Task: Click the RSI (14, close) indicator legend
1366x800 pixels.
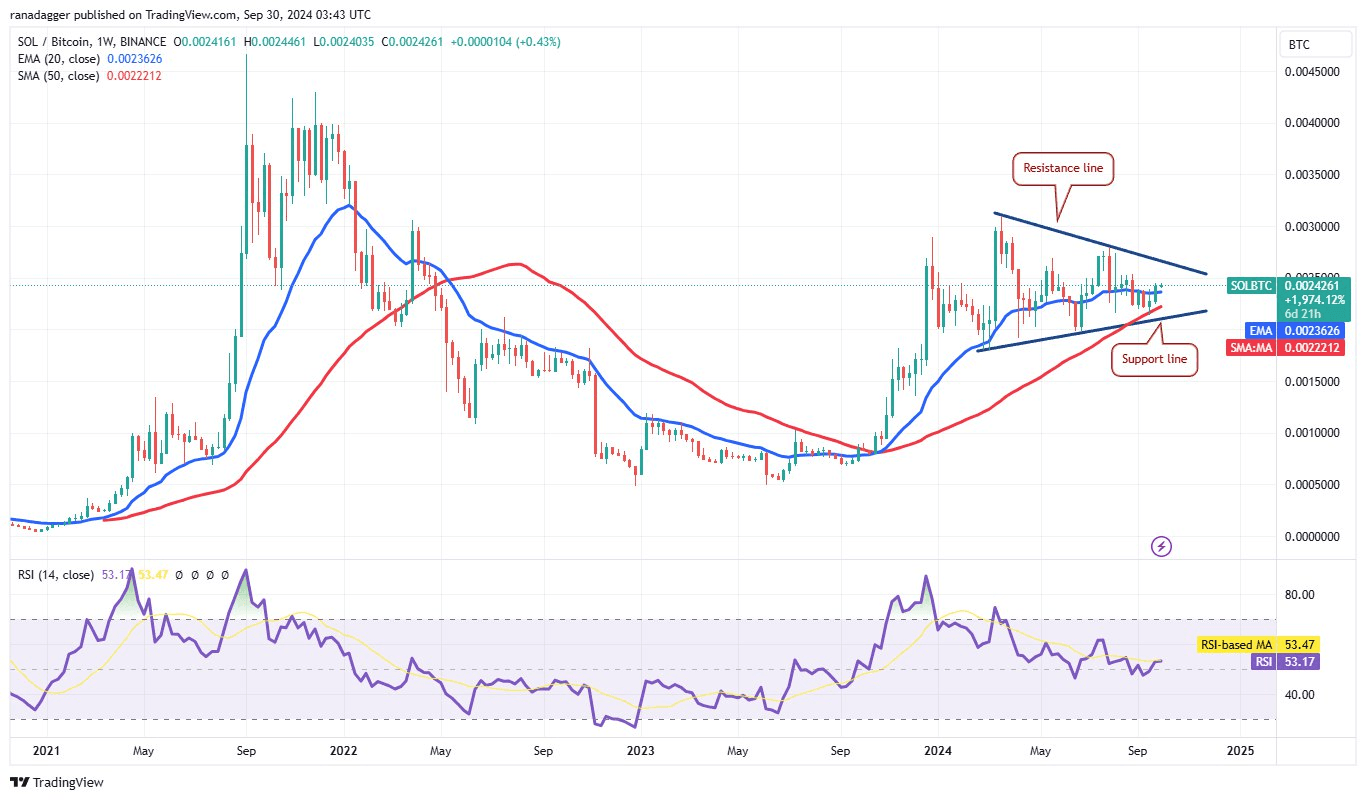Action: coord(56,575)
